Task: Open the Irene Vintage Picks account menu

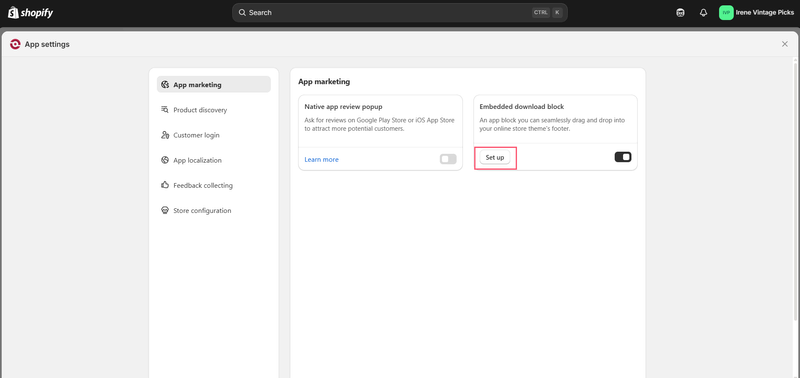Action: click(x=758, y=13)
